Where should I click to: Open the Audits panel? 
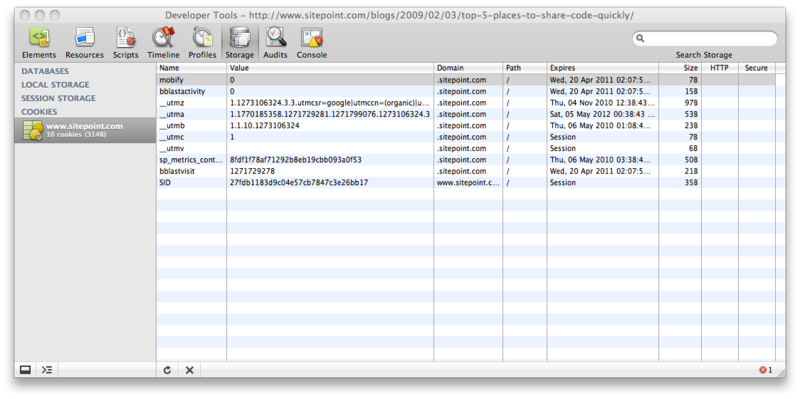(x=275, y=43)
